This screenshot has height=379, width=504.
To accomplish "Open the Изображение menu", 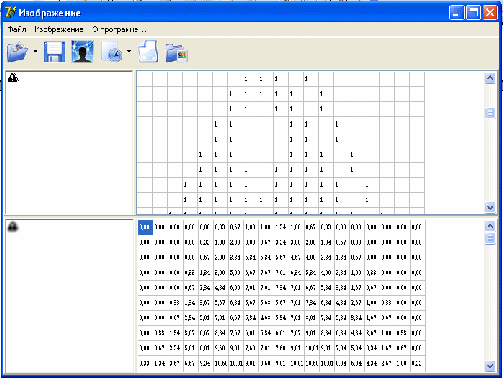I will [x=59, y=30].
